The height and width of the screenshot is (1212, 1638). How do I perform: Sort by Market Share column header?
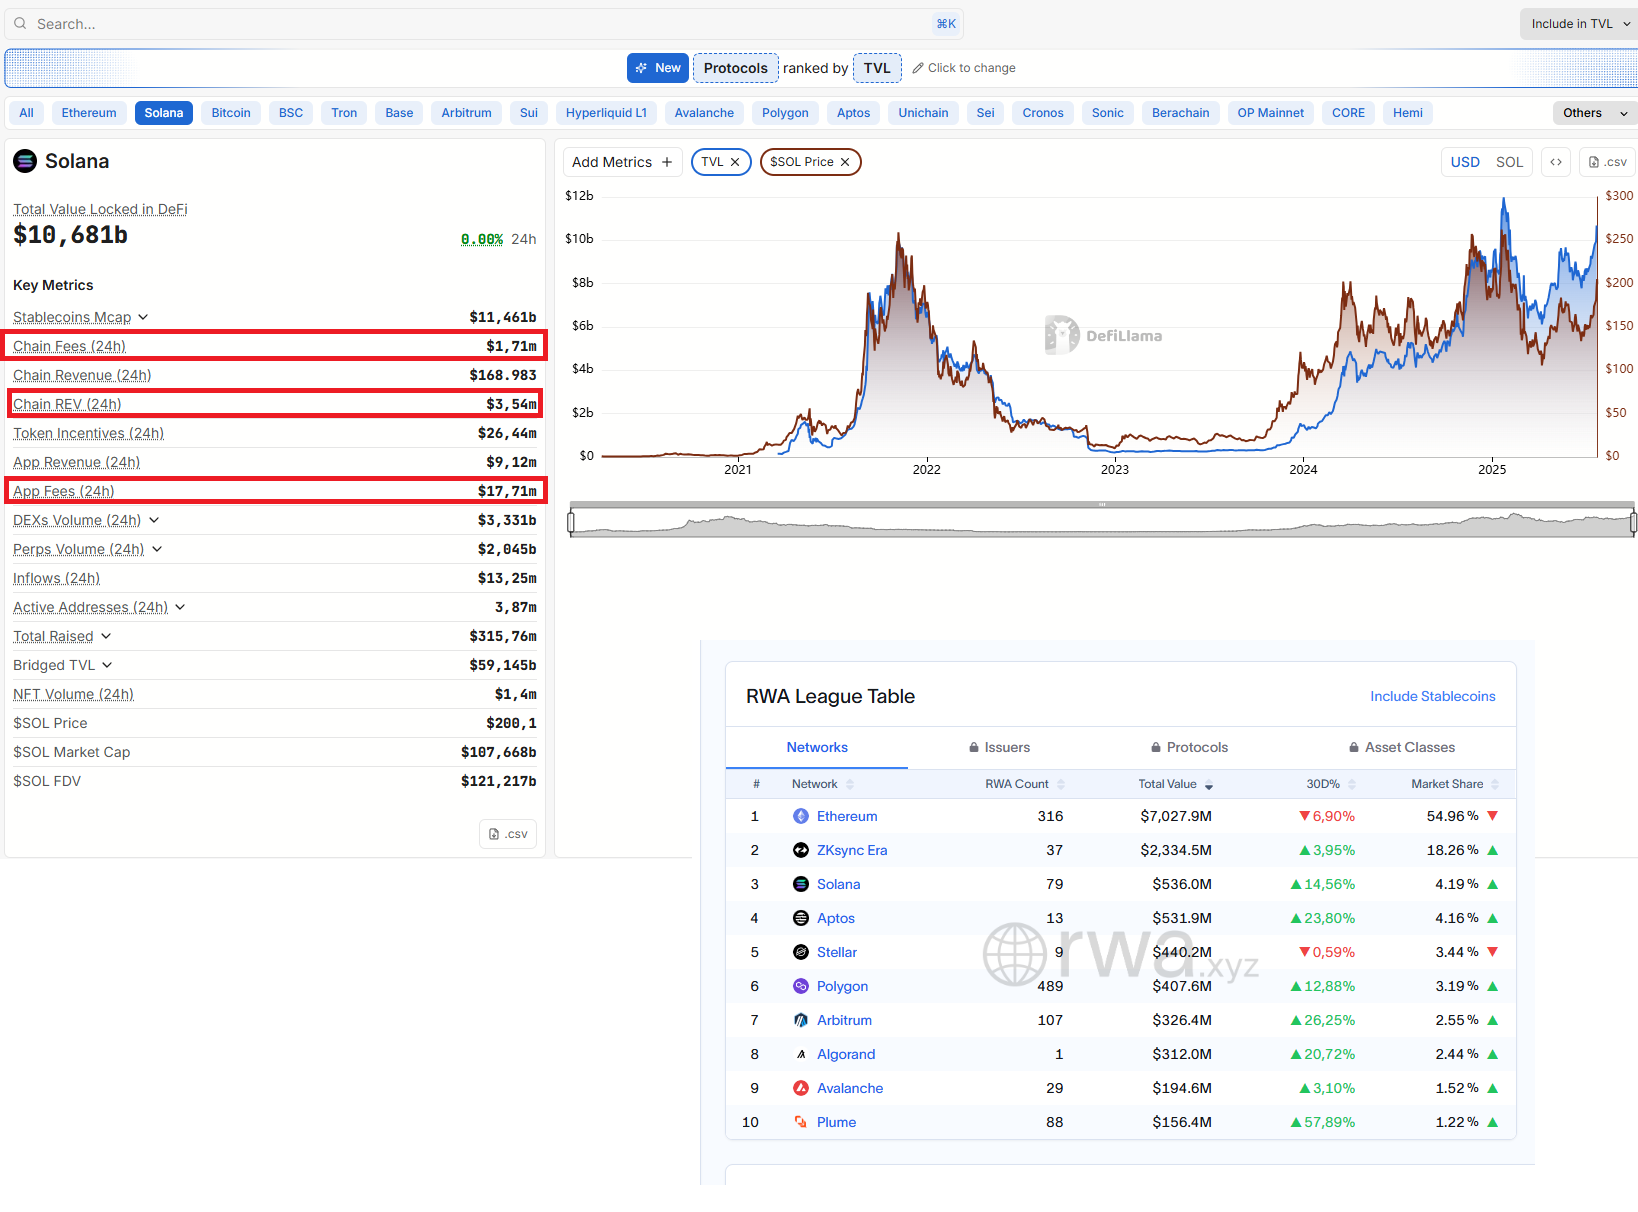[x=1454, y=784]
